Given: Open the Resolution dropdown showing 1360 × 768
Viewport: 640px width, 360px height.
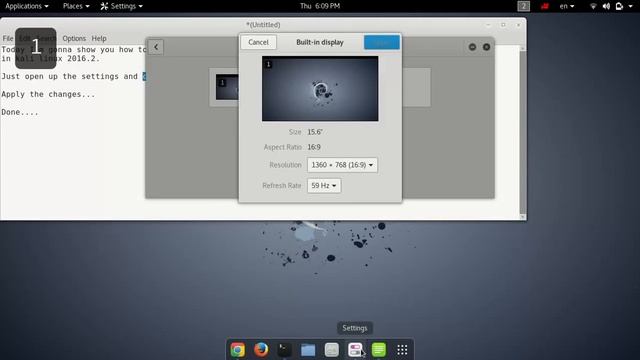Looking at the screenshot, I should coord(342,165).
